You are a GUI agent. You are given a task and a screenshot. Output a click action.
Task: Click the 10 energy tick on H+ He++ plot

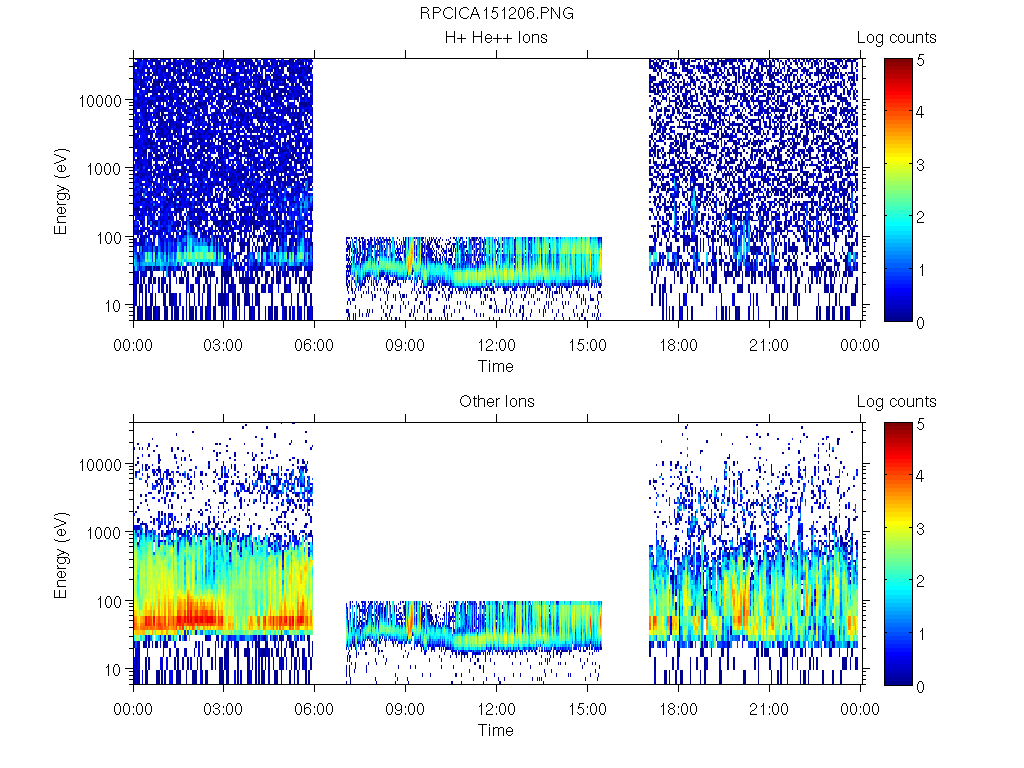[113, 306]
